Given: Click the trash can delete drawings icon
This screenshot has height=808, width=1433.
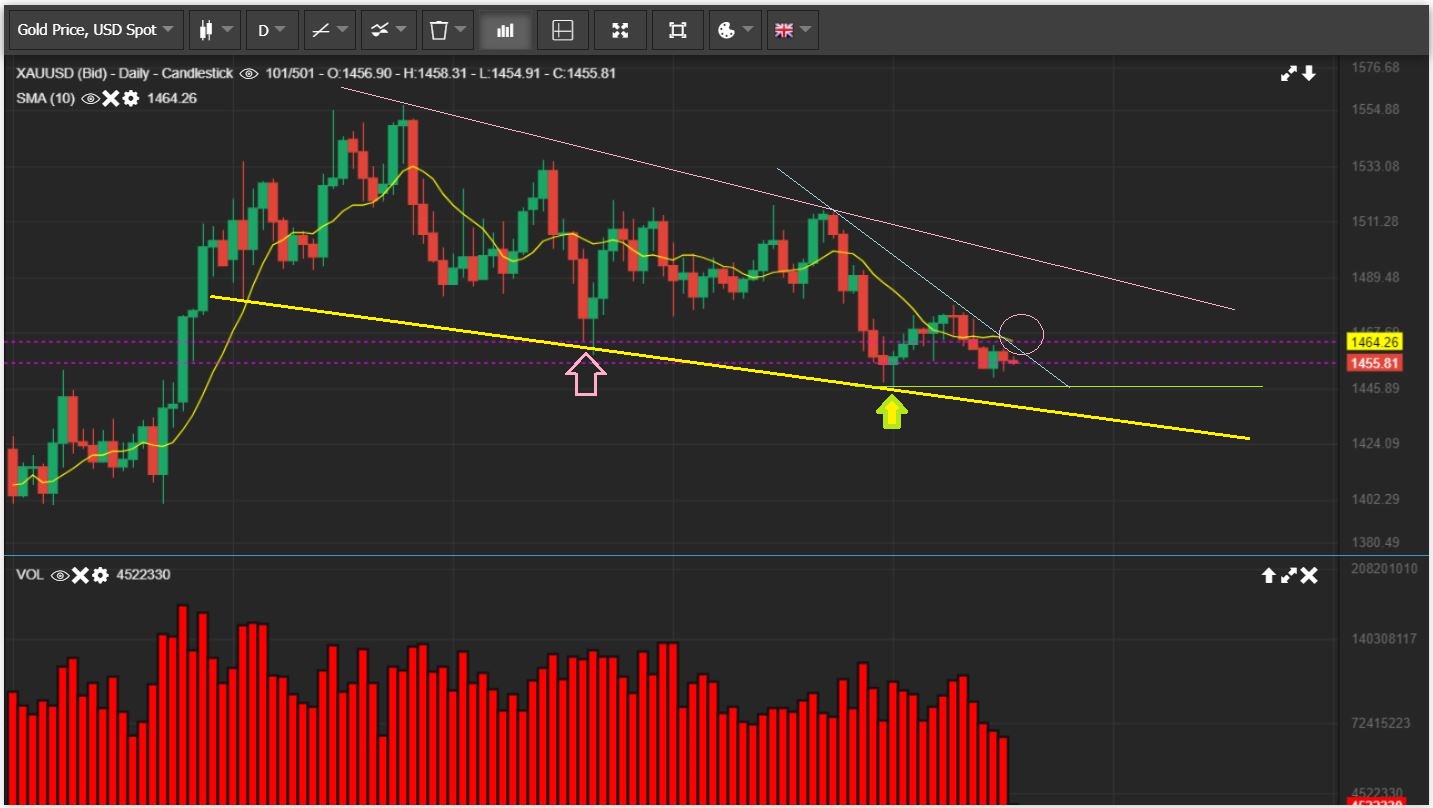Looking at the screenshot, I should click(x=446, y=30).
